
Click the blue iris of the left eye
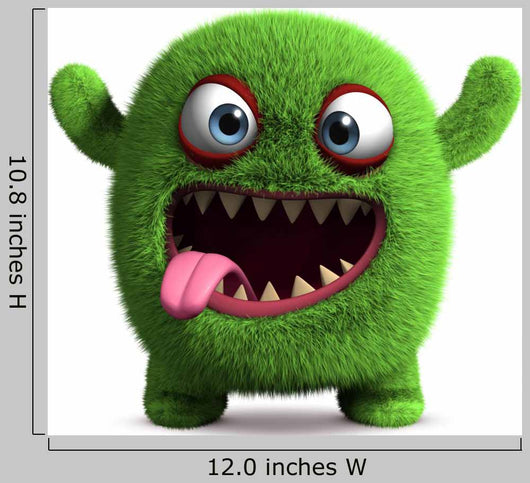tap(229, 124)
